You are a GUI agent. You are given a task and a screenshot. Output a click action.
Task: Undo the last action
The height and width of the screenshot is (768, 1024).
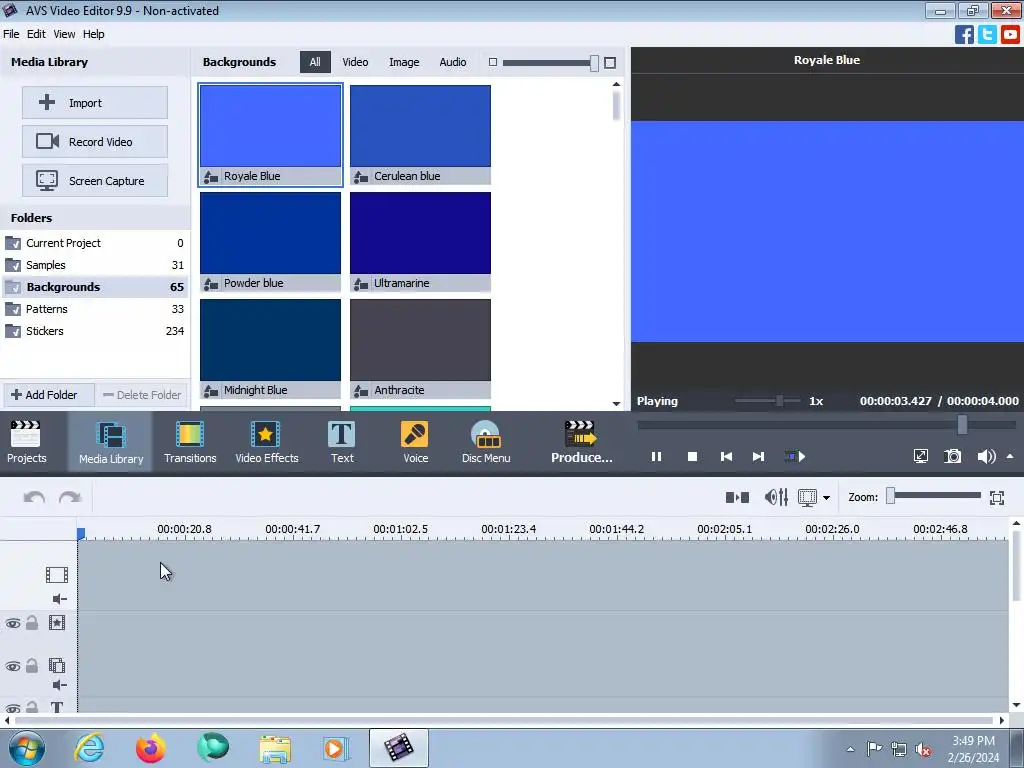[x=34, y=498]
